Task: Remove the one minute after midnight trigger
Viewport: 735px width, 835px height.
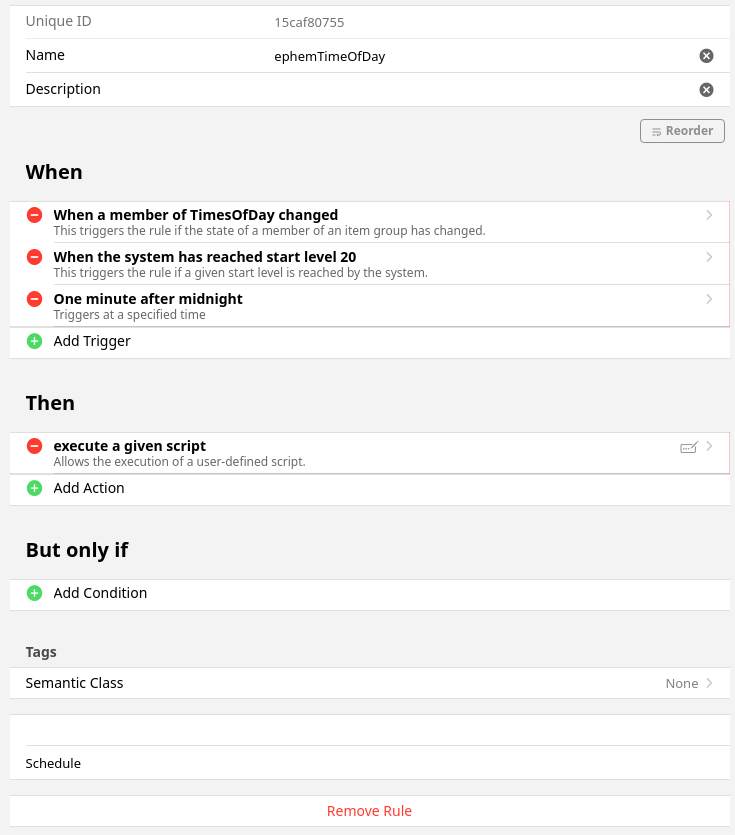Action: coord(34,299)
